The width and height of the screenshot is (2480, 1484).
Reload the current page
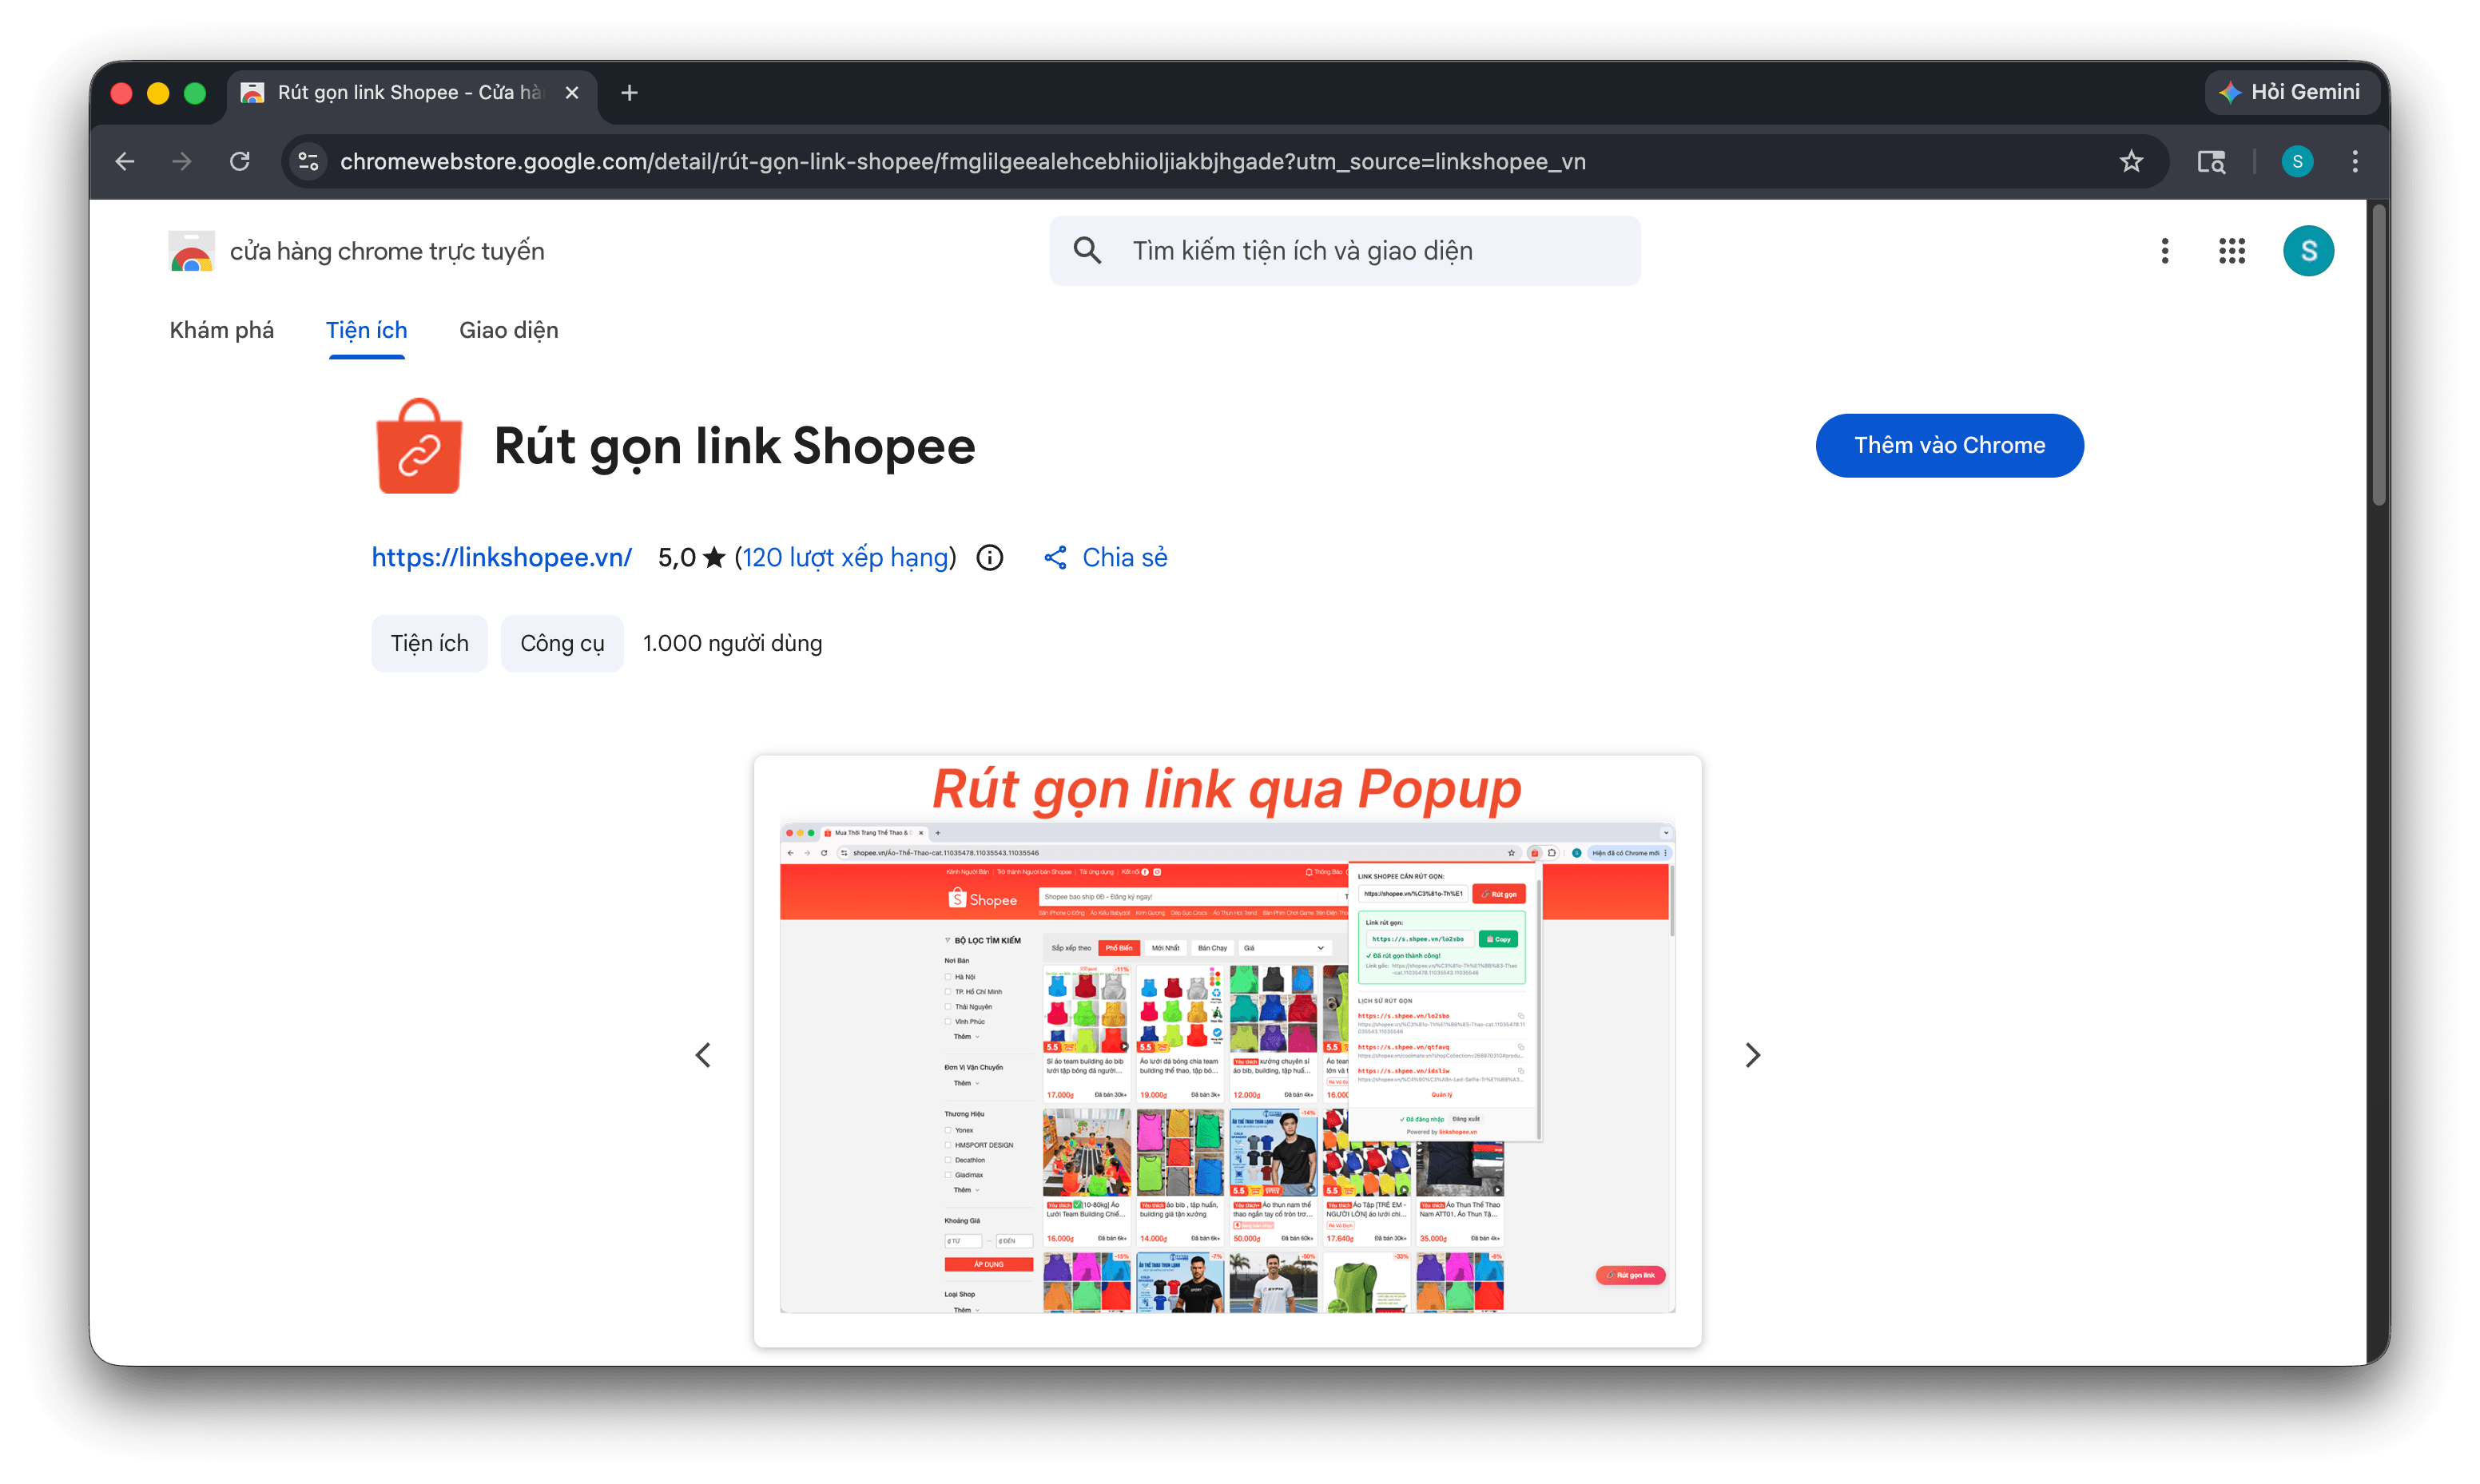pos(240,161)
